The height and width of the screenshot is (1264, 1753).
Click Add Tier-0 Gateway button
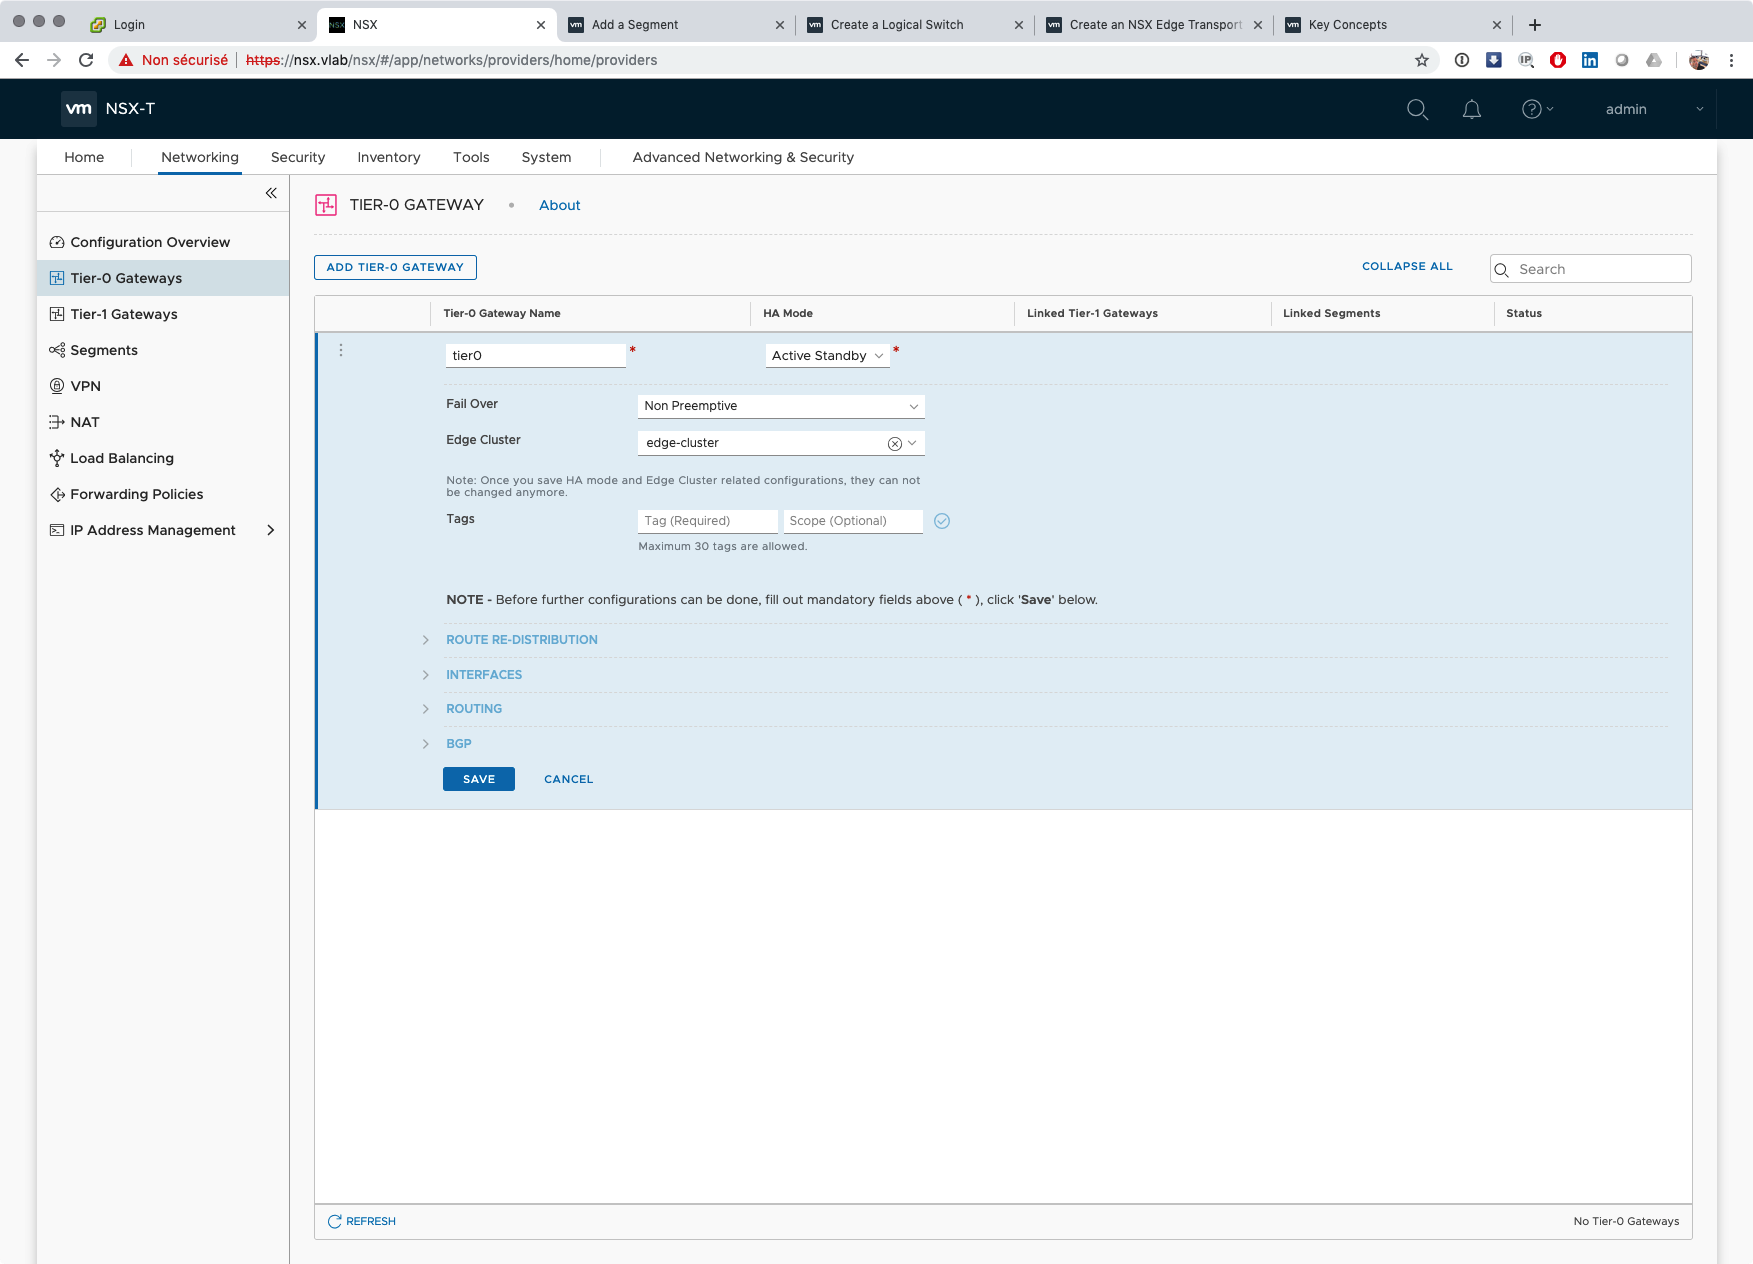(395, 267)
